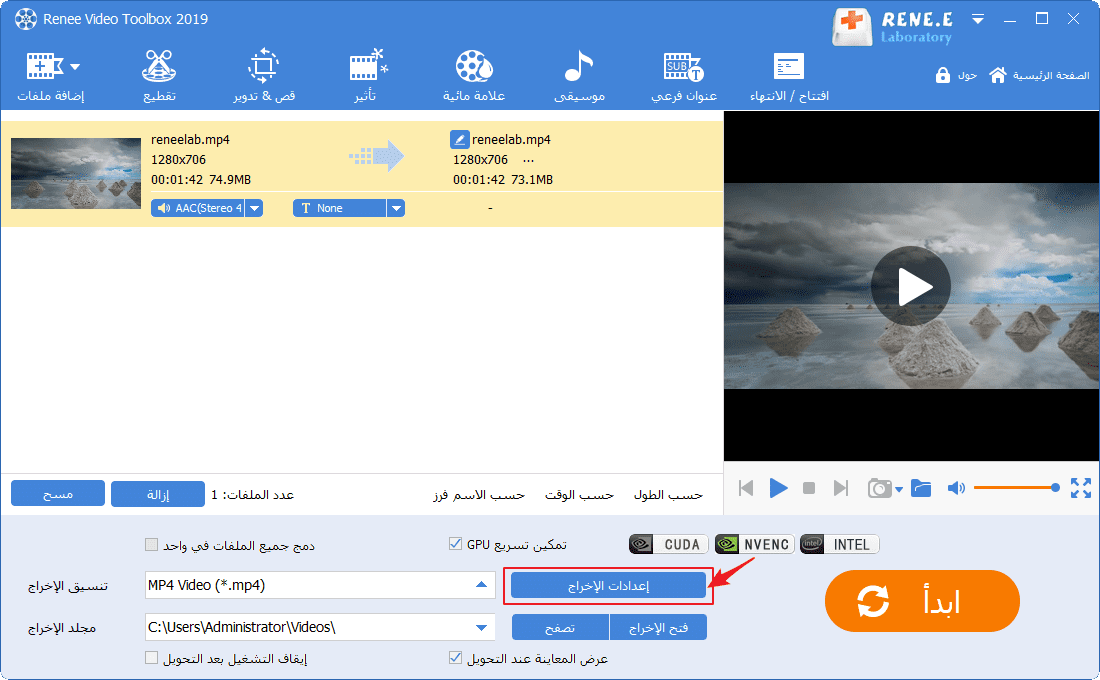Click the lock About icon
The width and height of the screenshot is (1100, 680).
tap(942, 75)
